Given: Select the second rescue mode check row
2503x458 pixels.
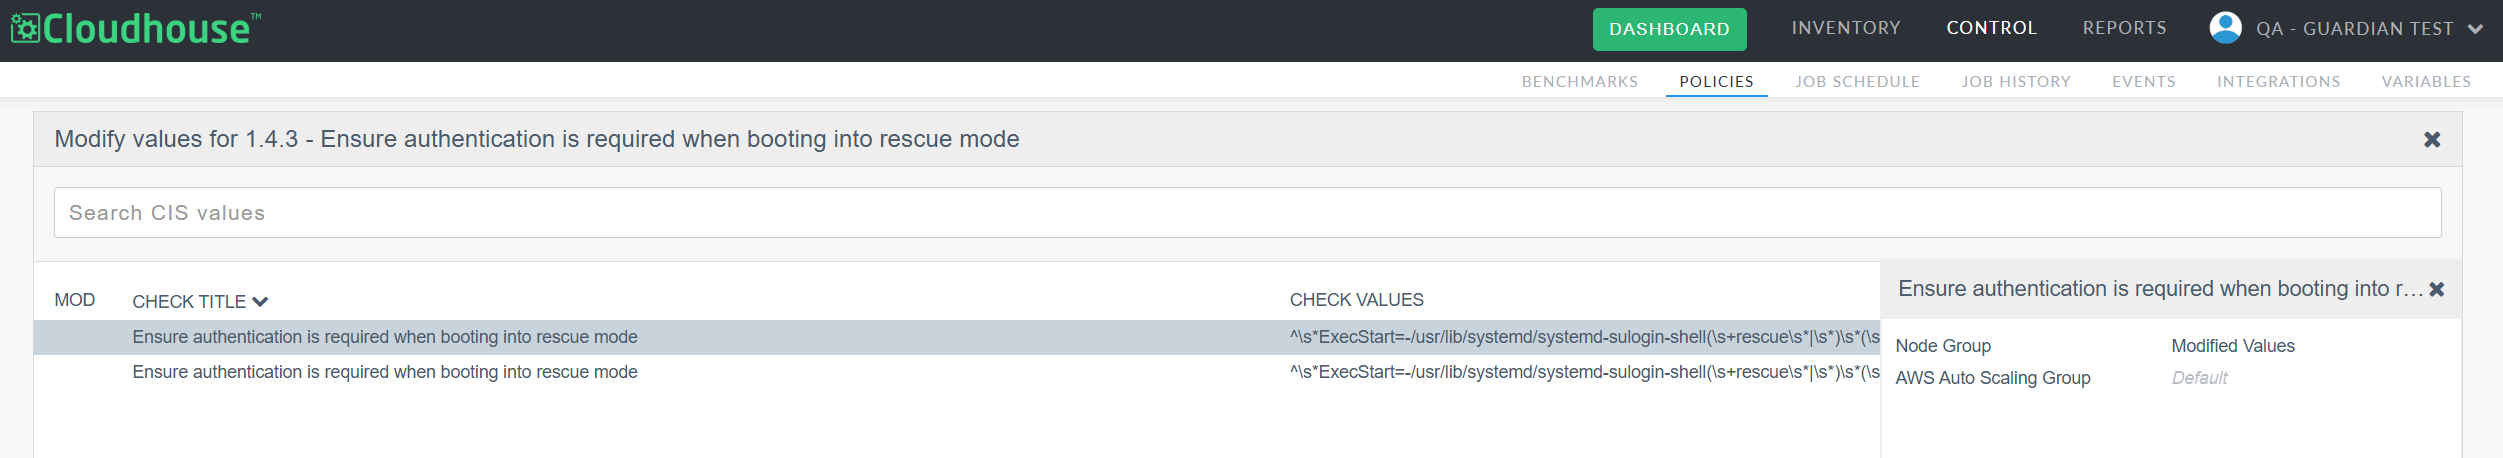Looking at the screenshot, I should 385,372.
